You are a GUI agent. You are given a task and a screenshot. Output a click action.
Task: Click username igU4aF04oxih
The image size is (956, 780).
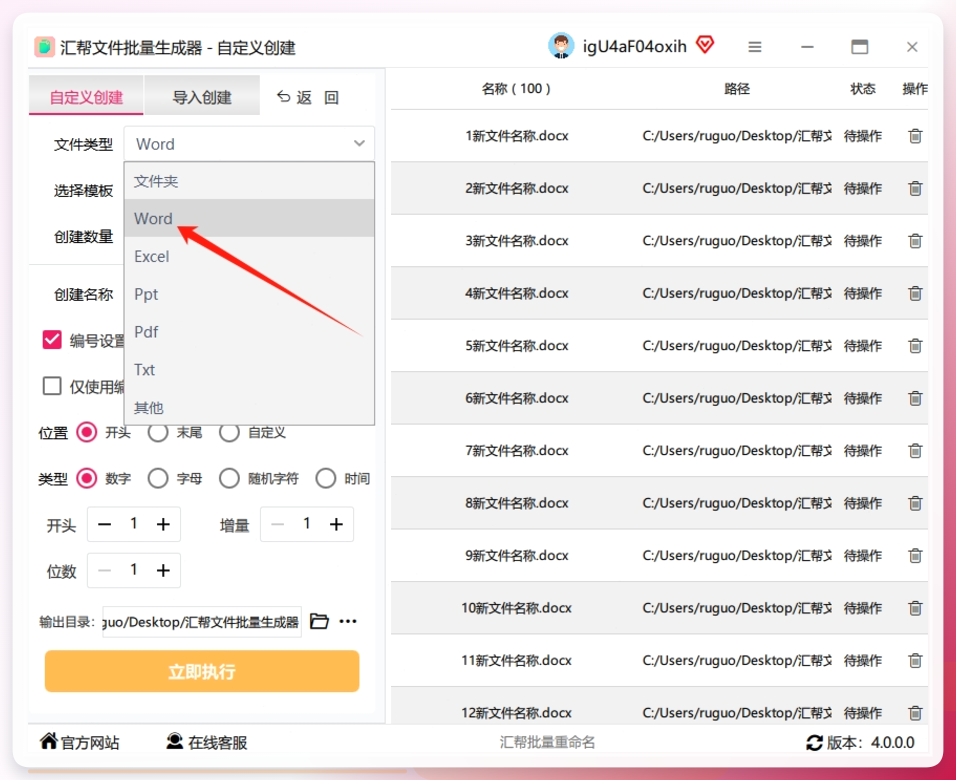635,46
